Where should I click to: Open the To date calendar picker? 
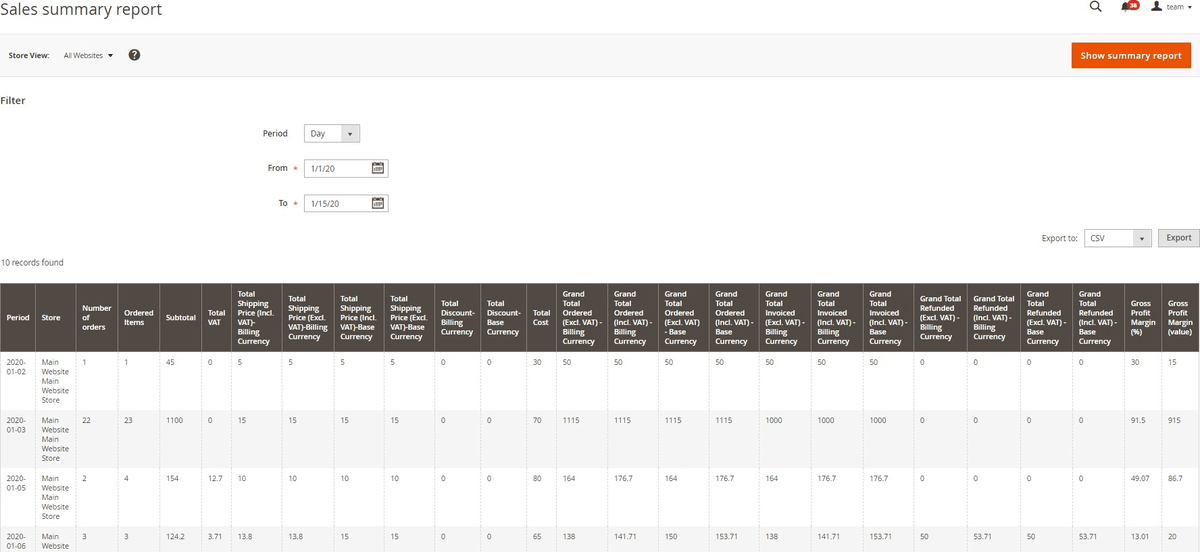click(x=377, y=204)
